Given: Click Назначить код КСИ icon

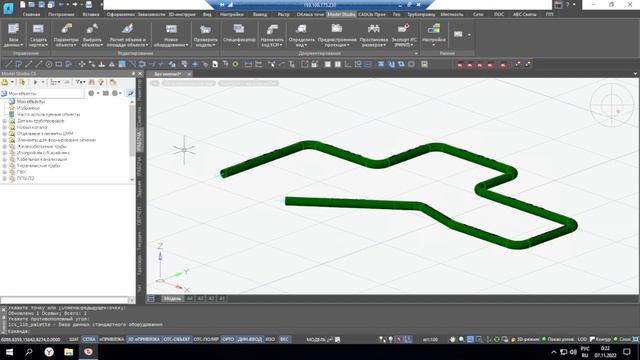Looking at the screenshot, I should click(x=272, y=35).
